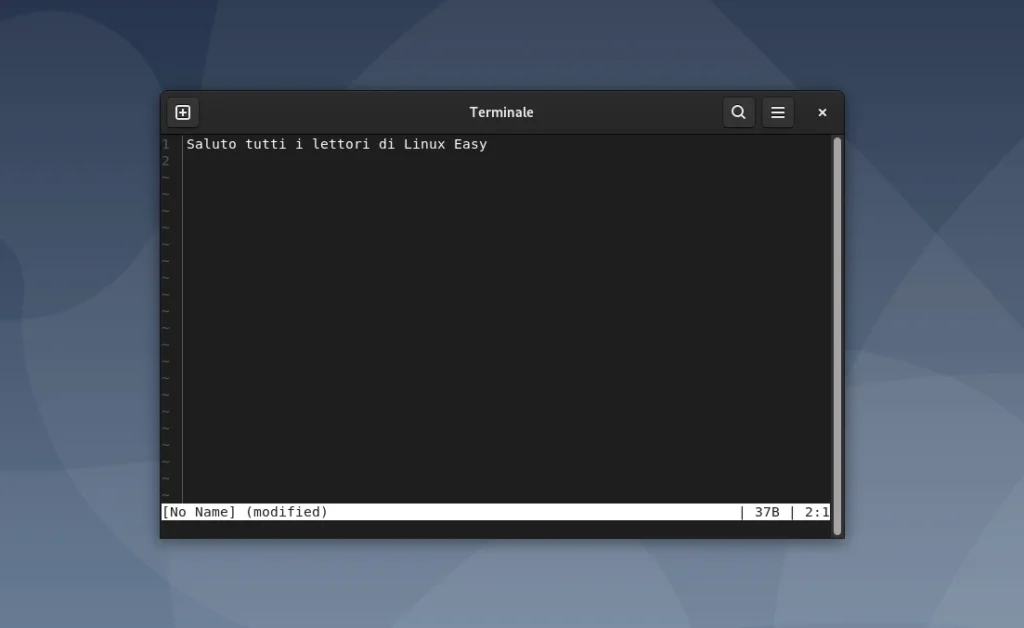Place cursor inside the vim editing area

click(500, 300)
